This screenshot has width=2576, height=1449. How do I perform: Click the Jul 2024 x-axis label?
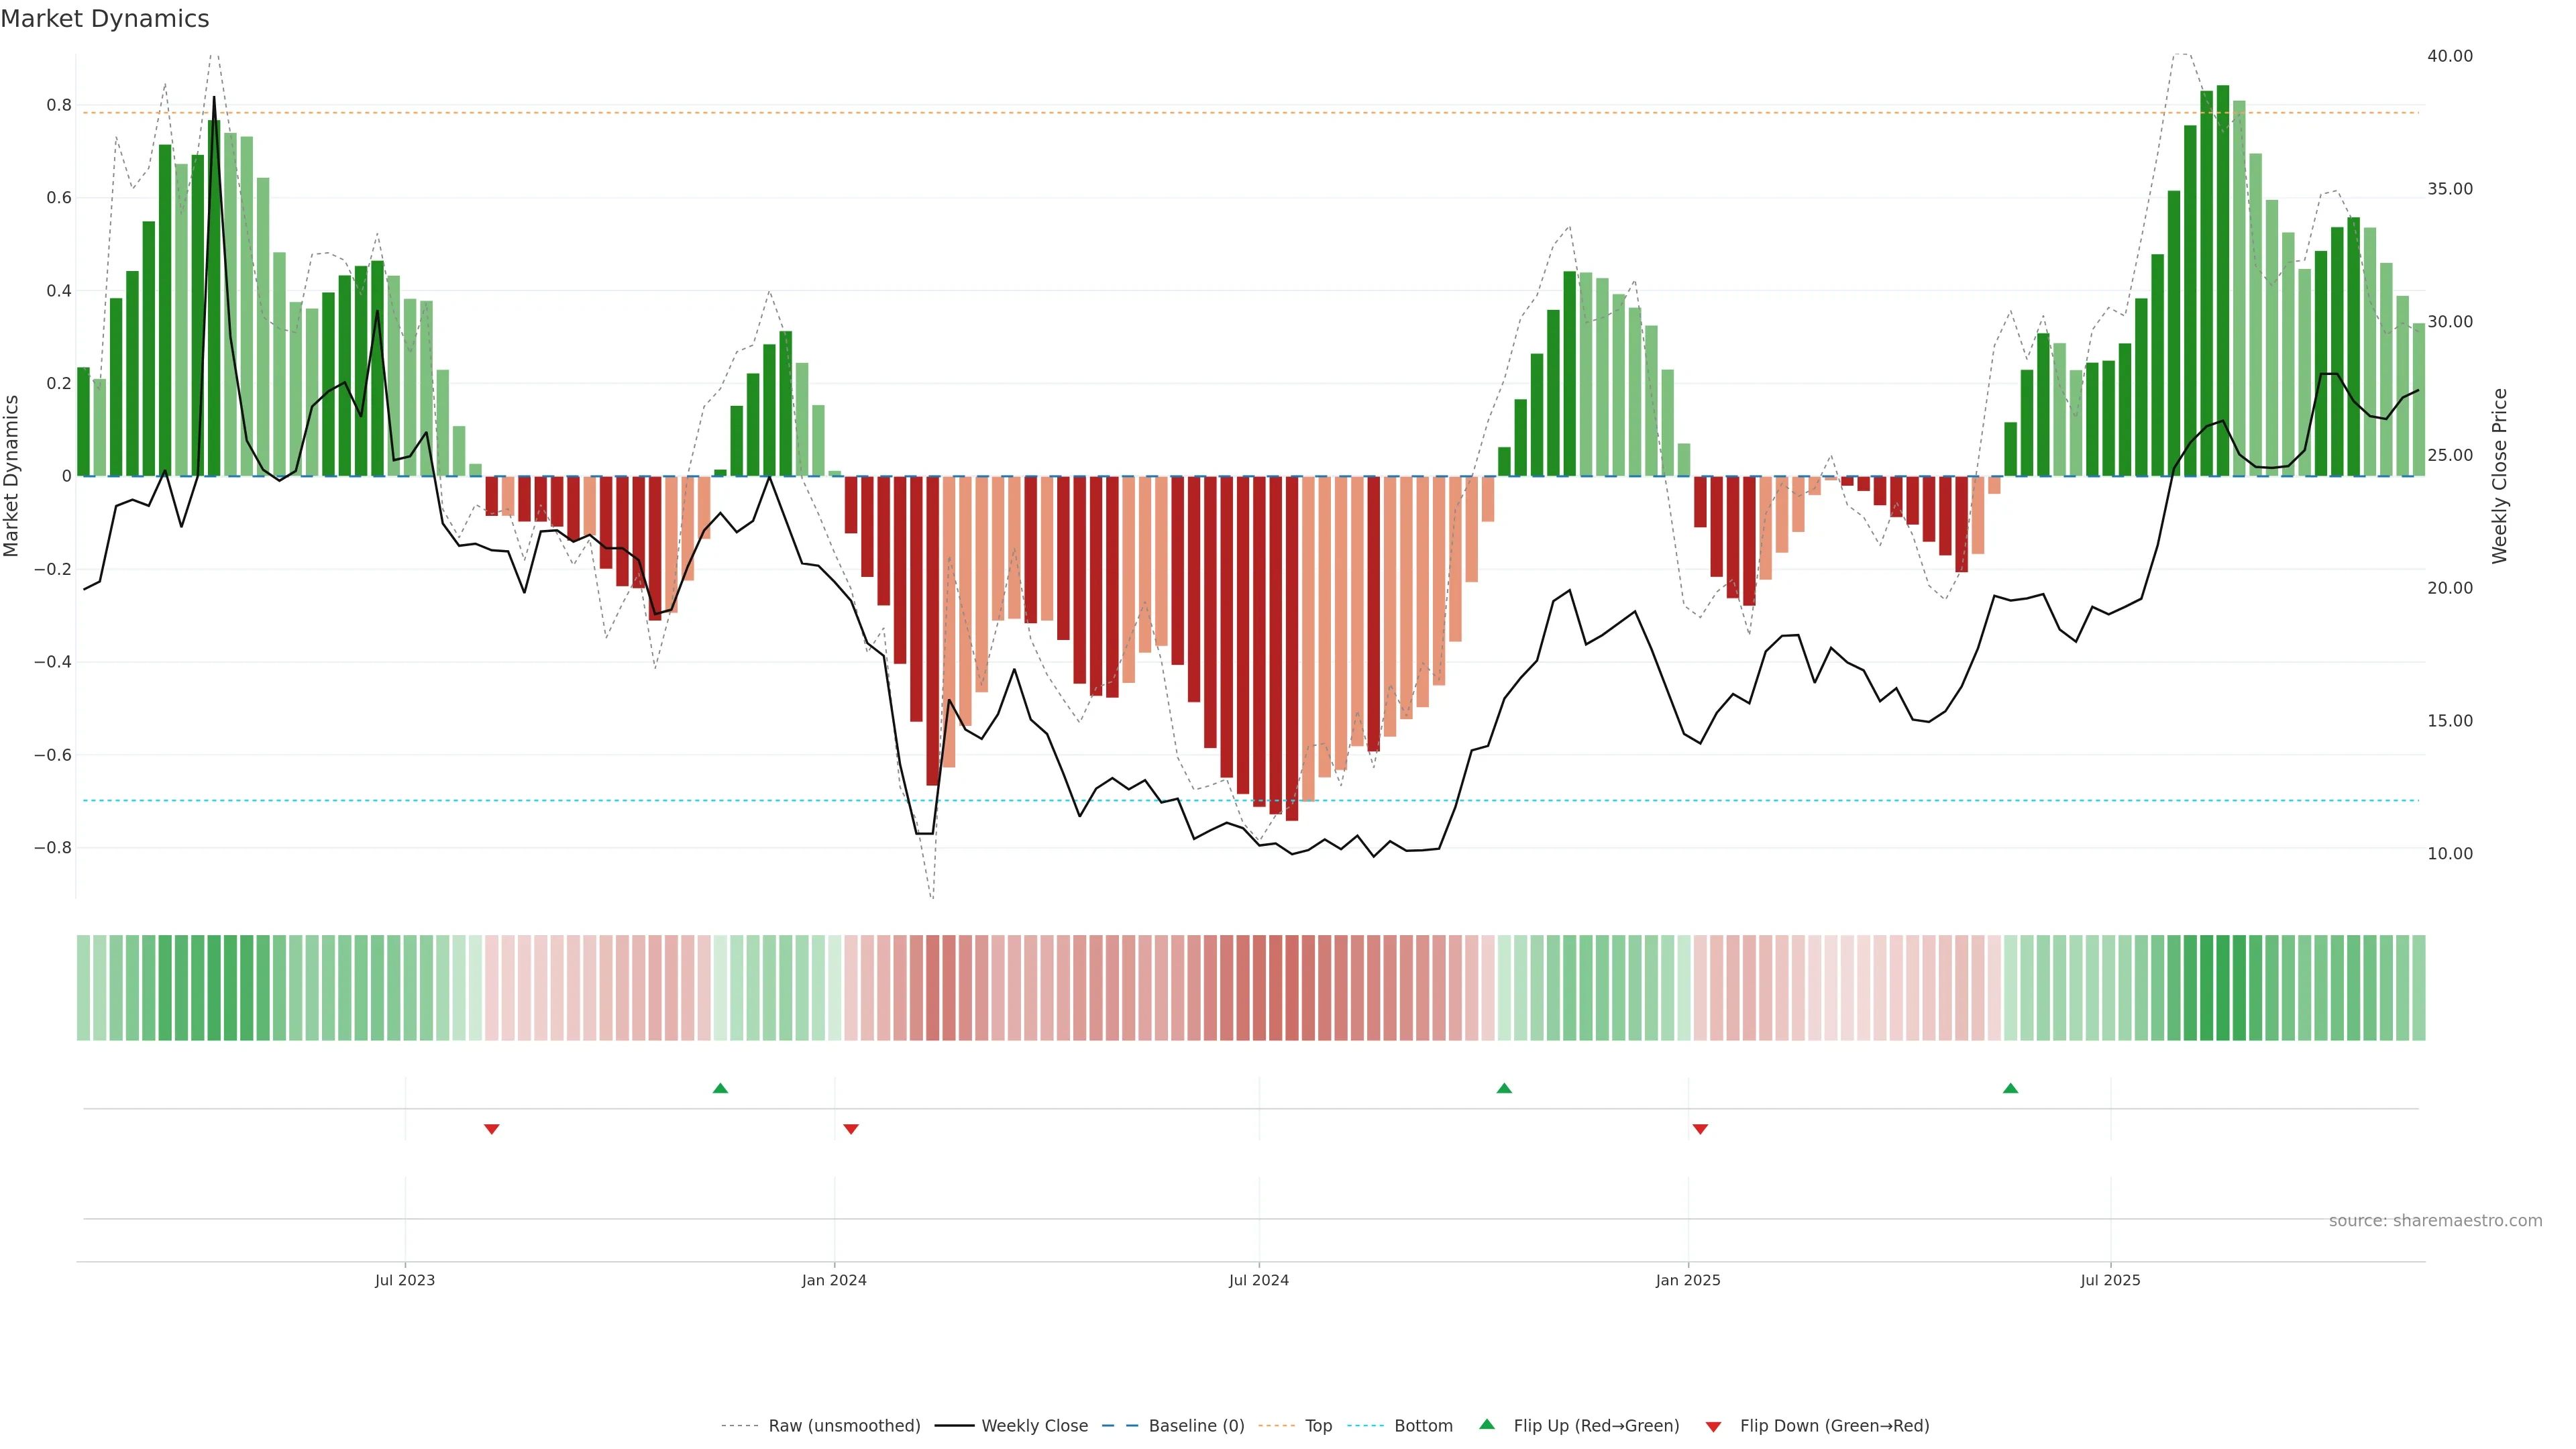click(1258, 1280)
